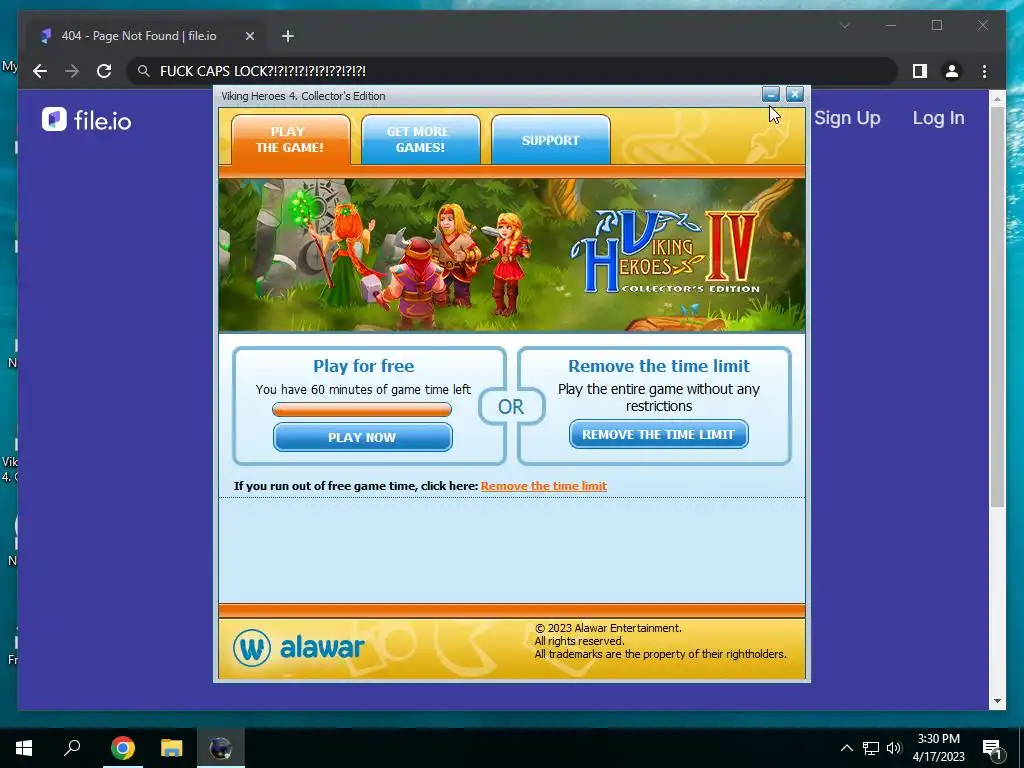
Task: Go back in Chrome browser
Action: coord(40,71)
